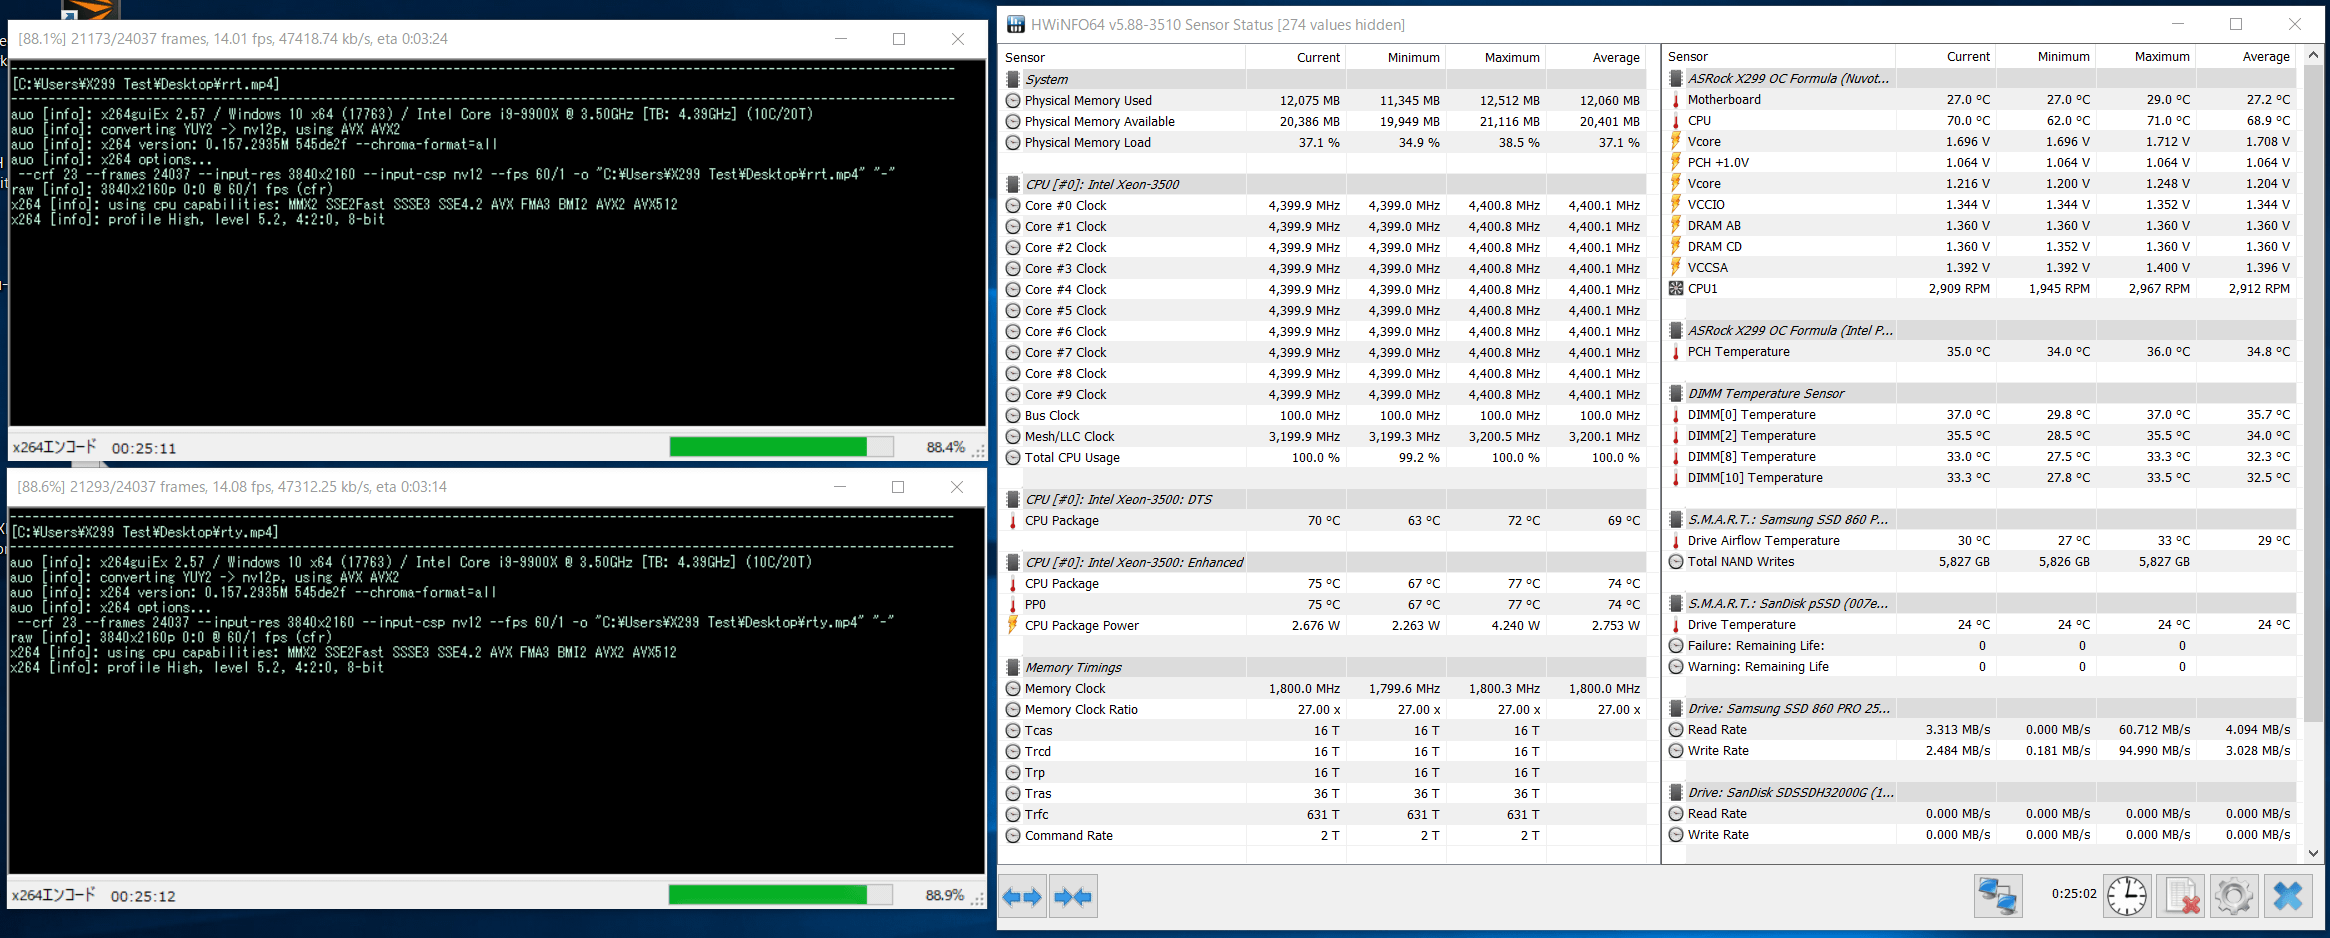Click fan icon beside CPU1 RPM row
2330x938 pixels.
(x=1676, y=288)
